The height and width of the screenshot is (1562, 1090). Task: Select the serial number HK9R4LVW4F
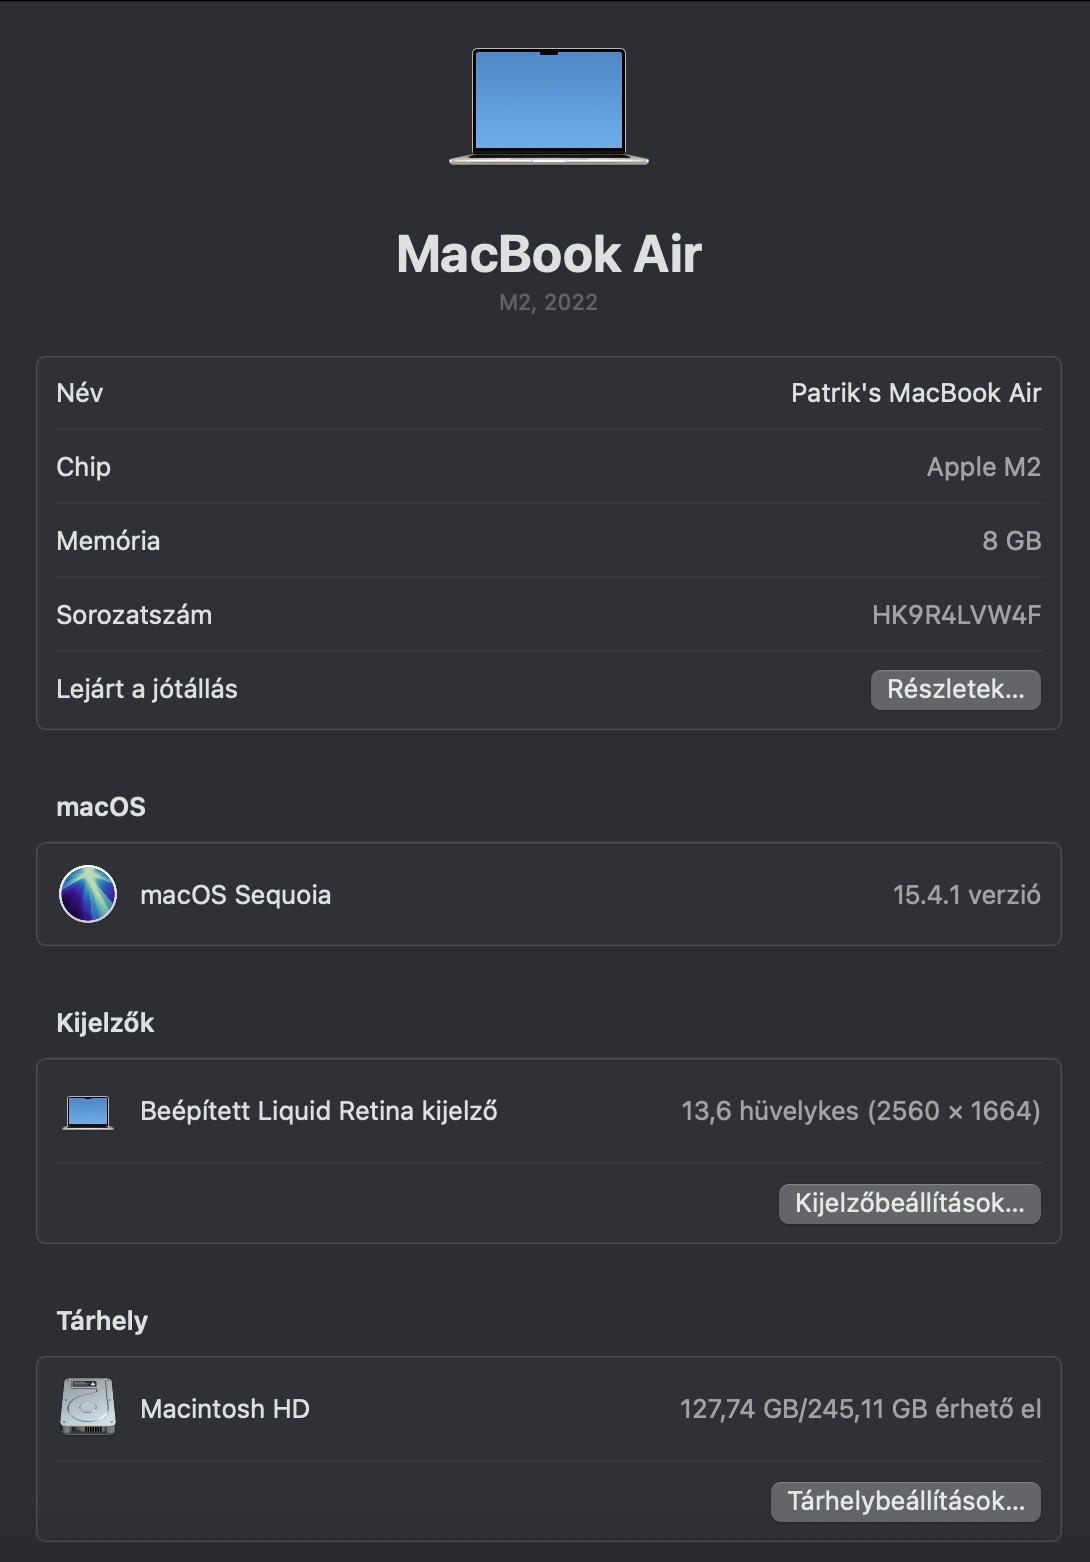click(x=955, y=615)
